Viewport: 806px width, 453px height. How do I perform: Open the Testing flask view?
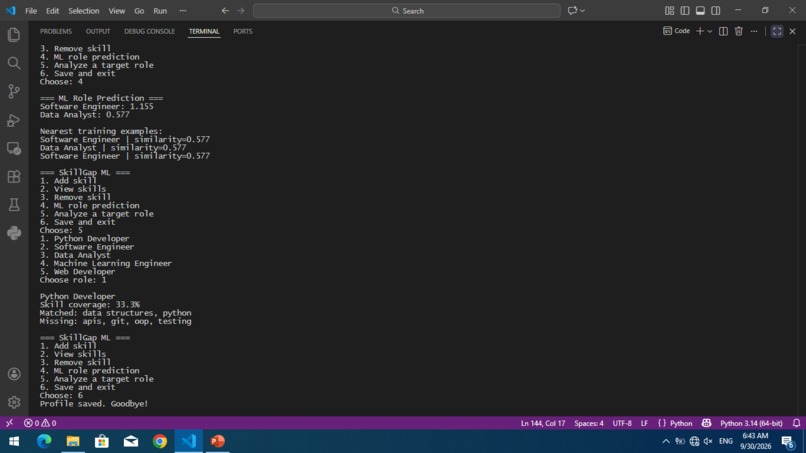pyautogui.click(x=14, y=205)
